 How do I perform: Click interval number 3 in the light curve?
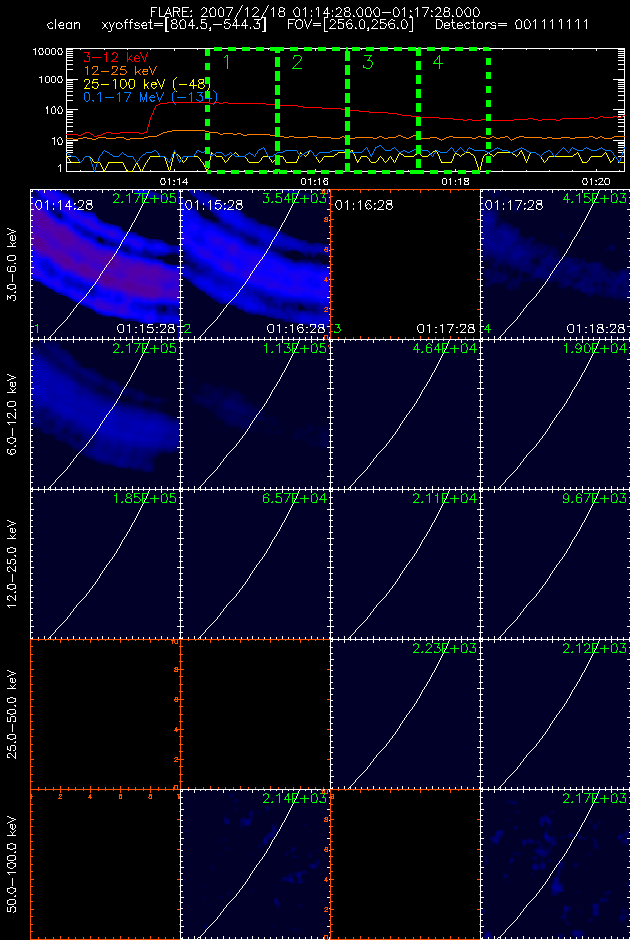(x=367, y=62)
